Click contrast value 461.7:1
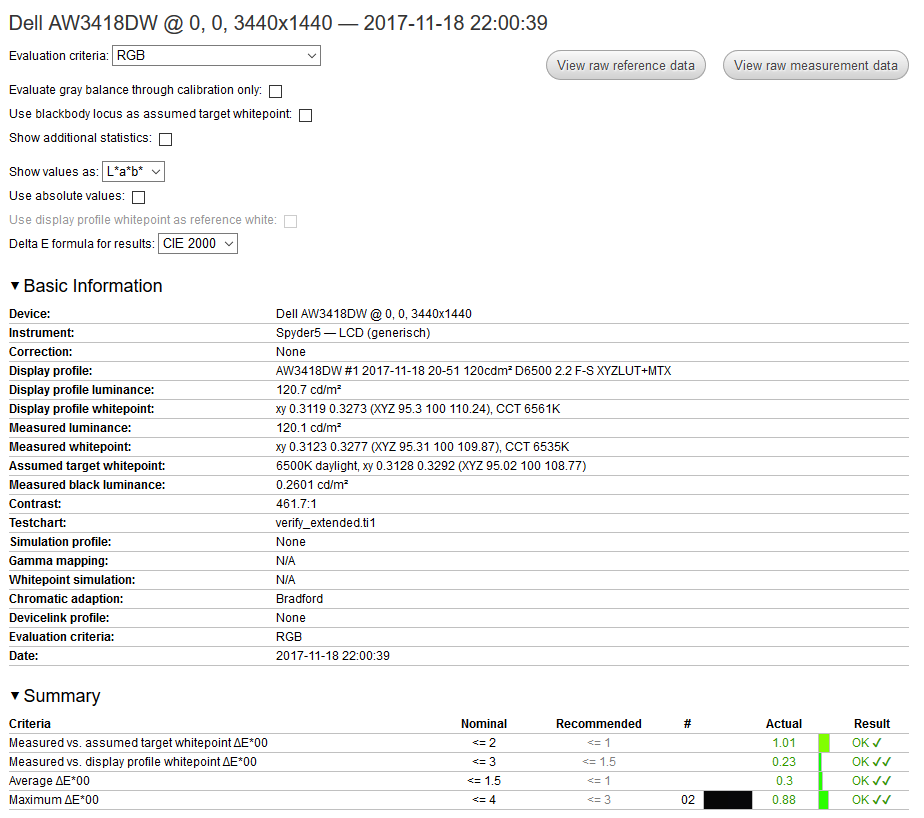The image size is (924, 818). point(296,504)
